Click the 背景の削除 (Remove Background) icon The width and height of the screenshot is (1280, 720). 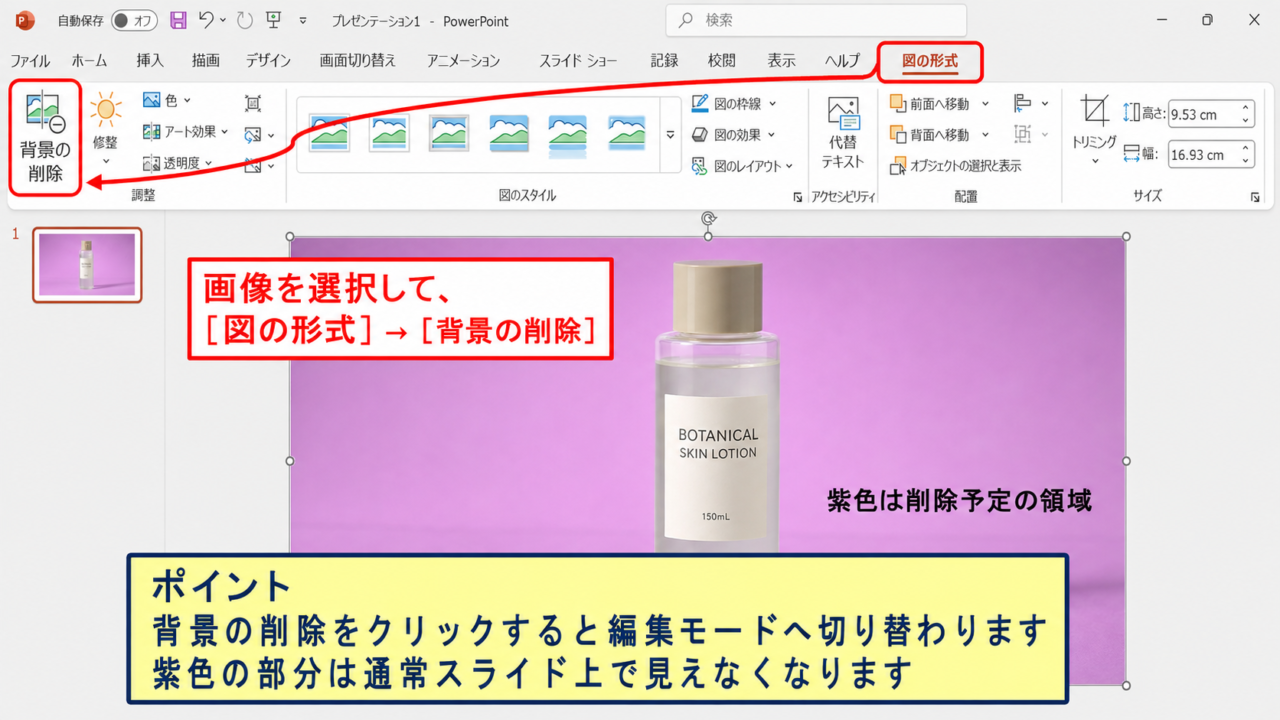coord(45,114)
